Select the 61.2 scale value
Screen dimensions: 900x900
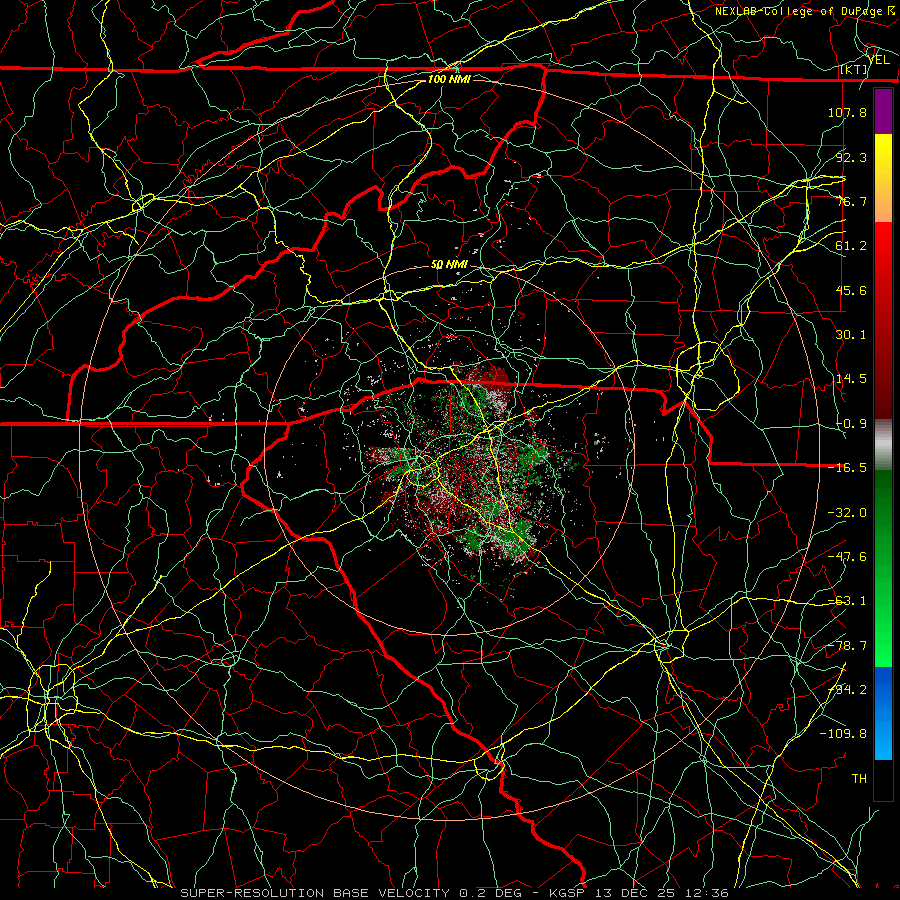coord(851,246)
